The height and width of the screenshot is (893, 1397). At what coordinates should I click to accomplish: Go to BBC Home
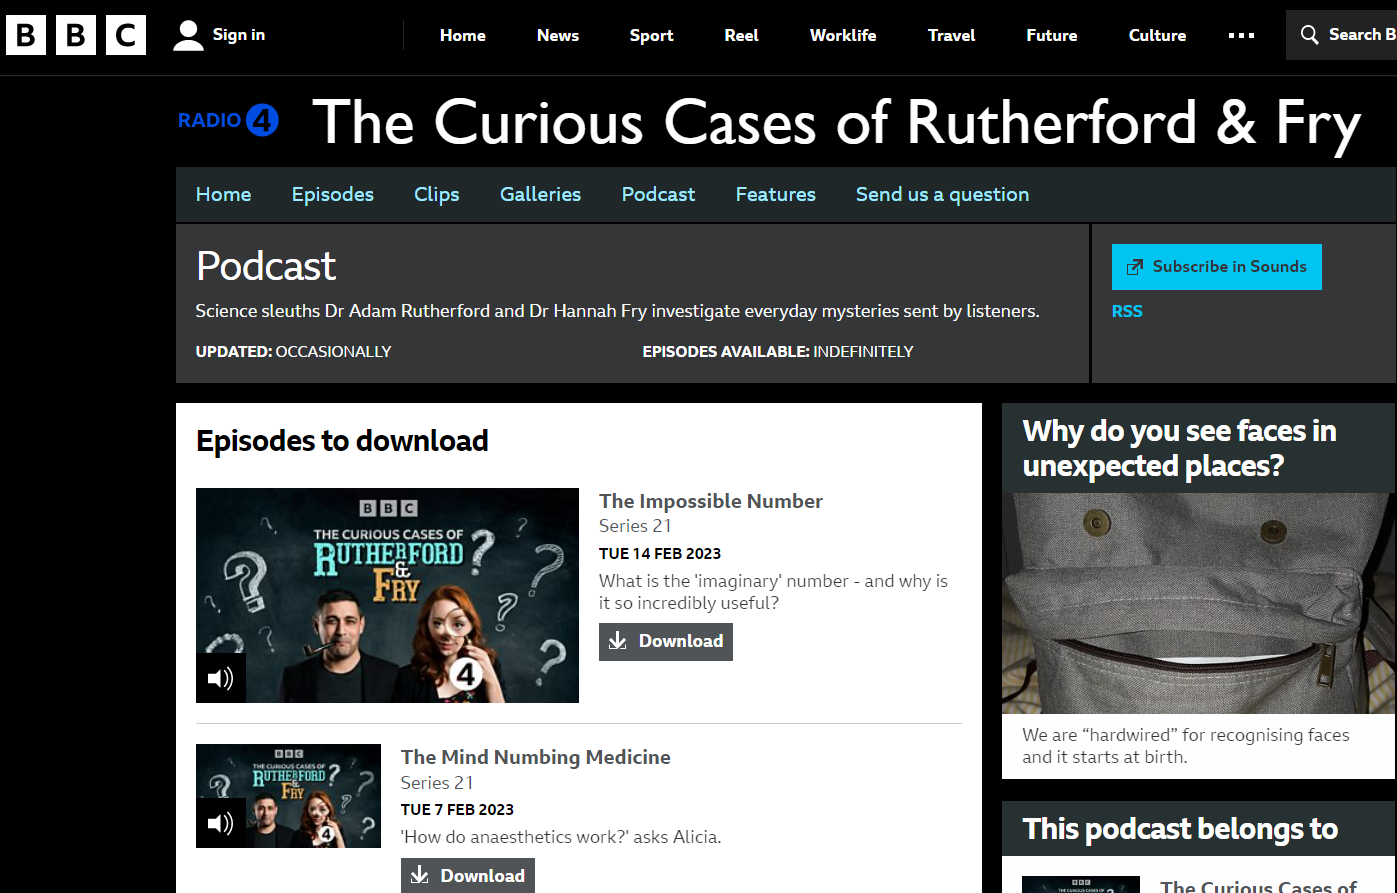click(462, 35)
